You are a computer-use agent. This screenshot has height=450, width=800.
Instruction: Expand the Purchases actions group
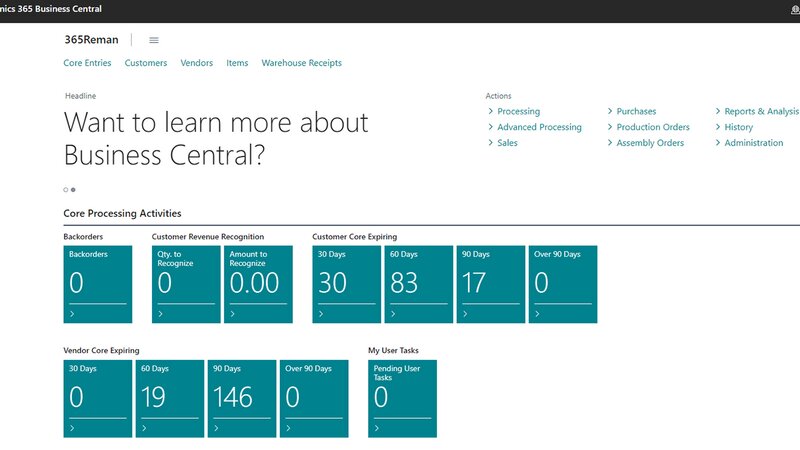coord(632,111)
